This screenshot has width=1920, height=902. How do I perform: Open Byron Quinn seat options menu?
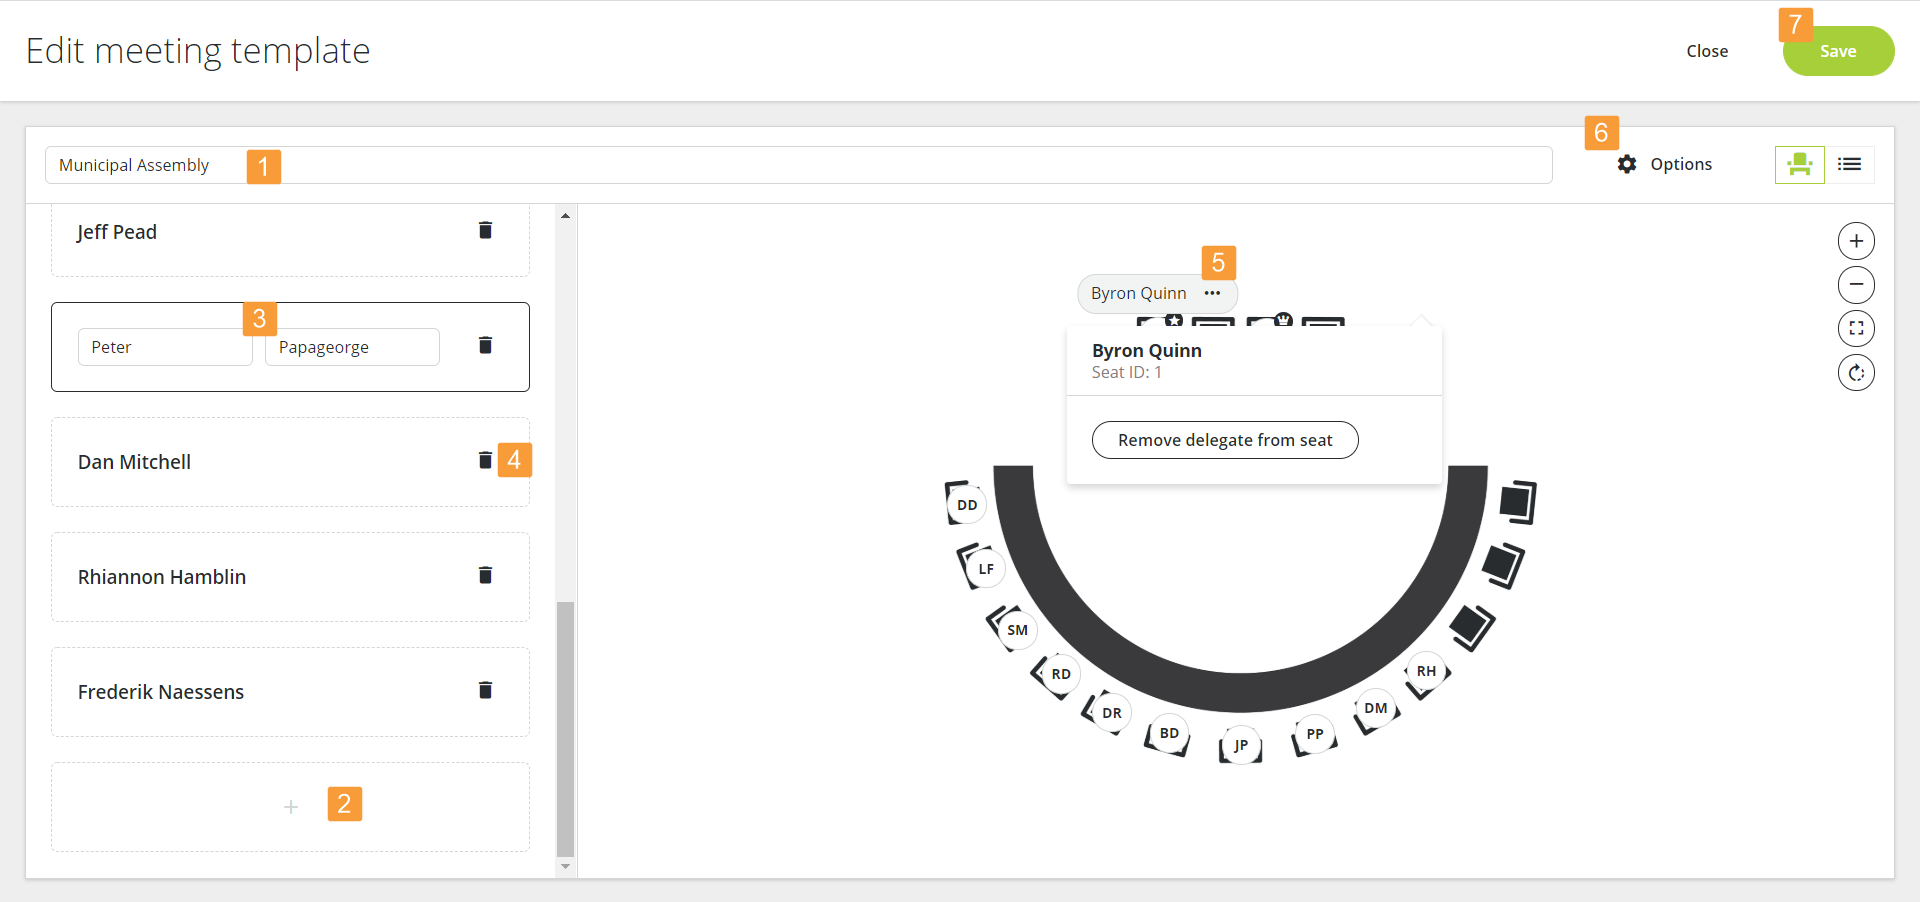point(1212,293)
